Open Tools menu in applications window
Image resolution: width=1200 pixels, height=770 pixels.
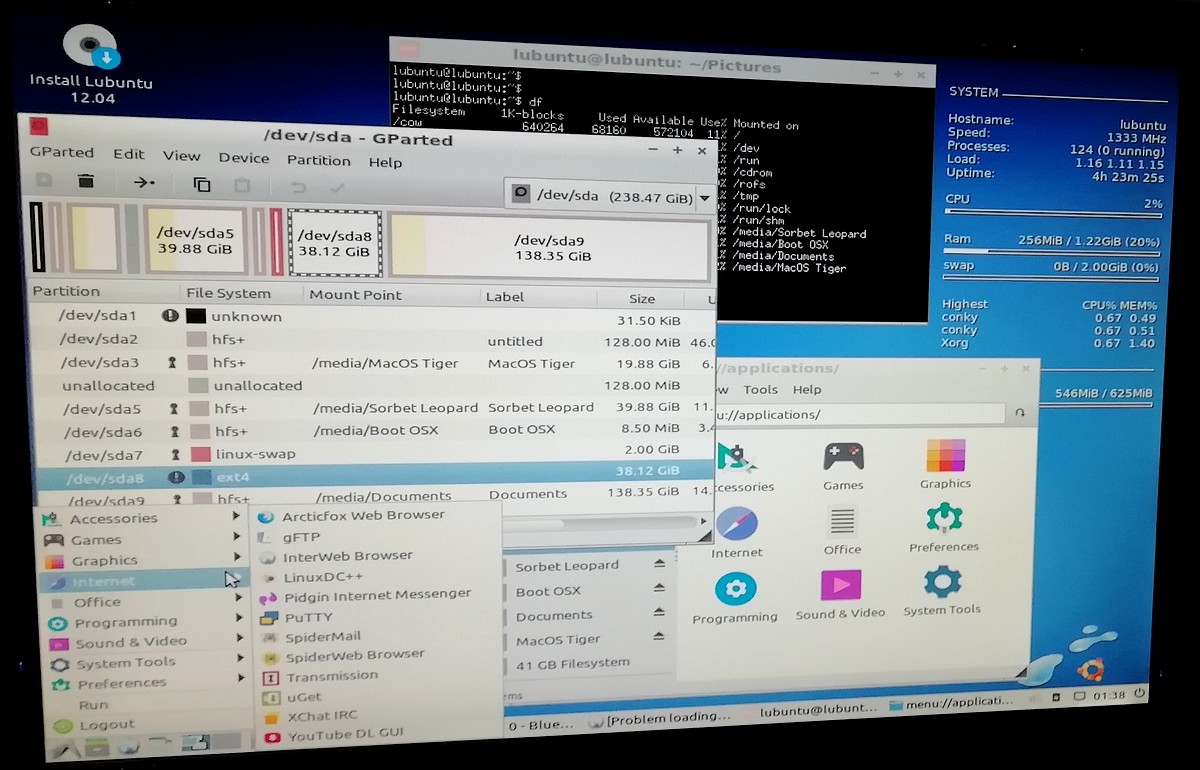760,390
